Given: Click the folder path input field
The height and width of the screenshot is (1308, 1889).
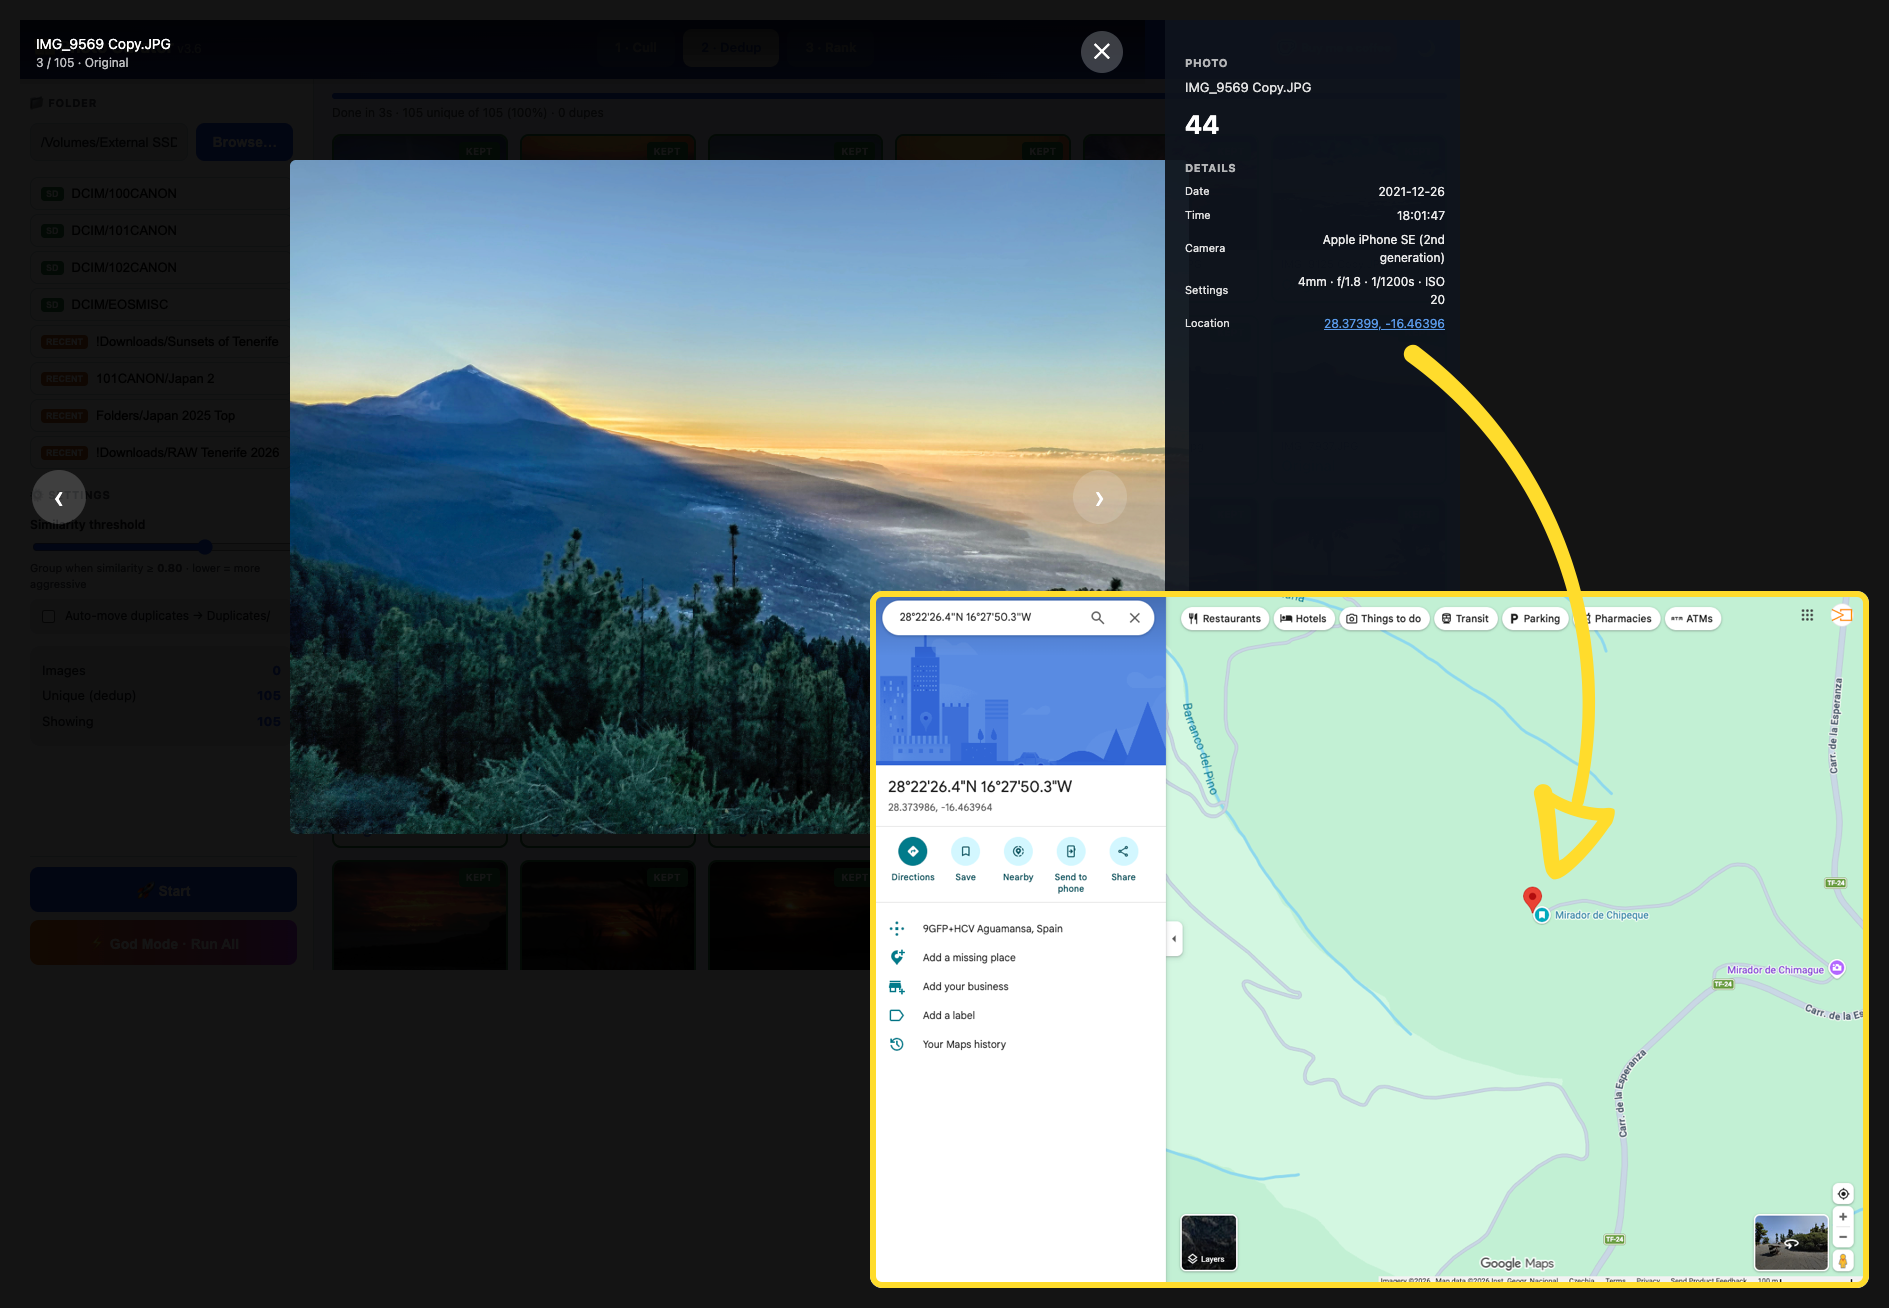Looking at the screenshot, I should [110, 142].
